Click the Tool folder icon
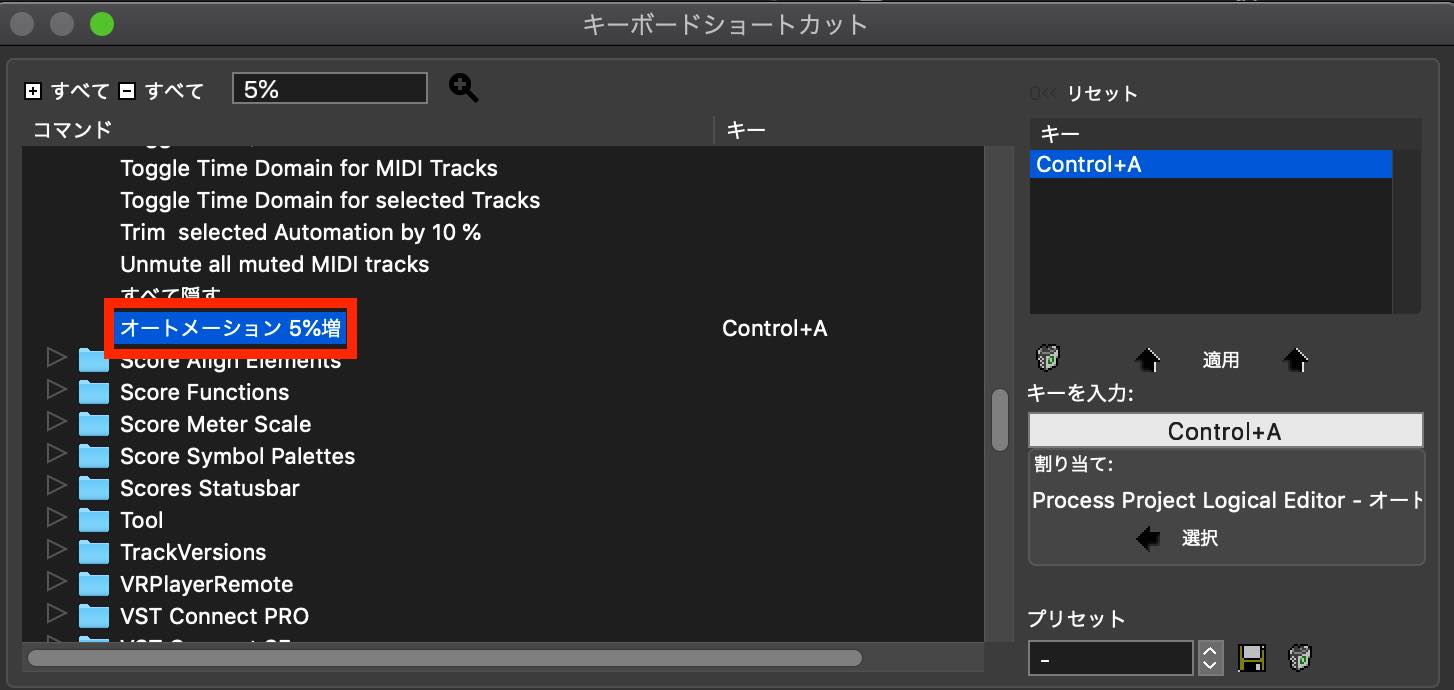Image resolution: width=1454 pixels, height=690 pixels. (94, 520)
